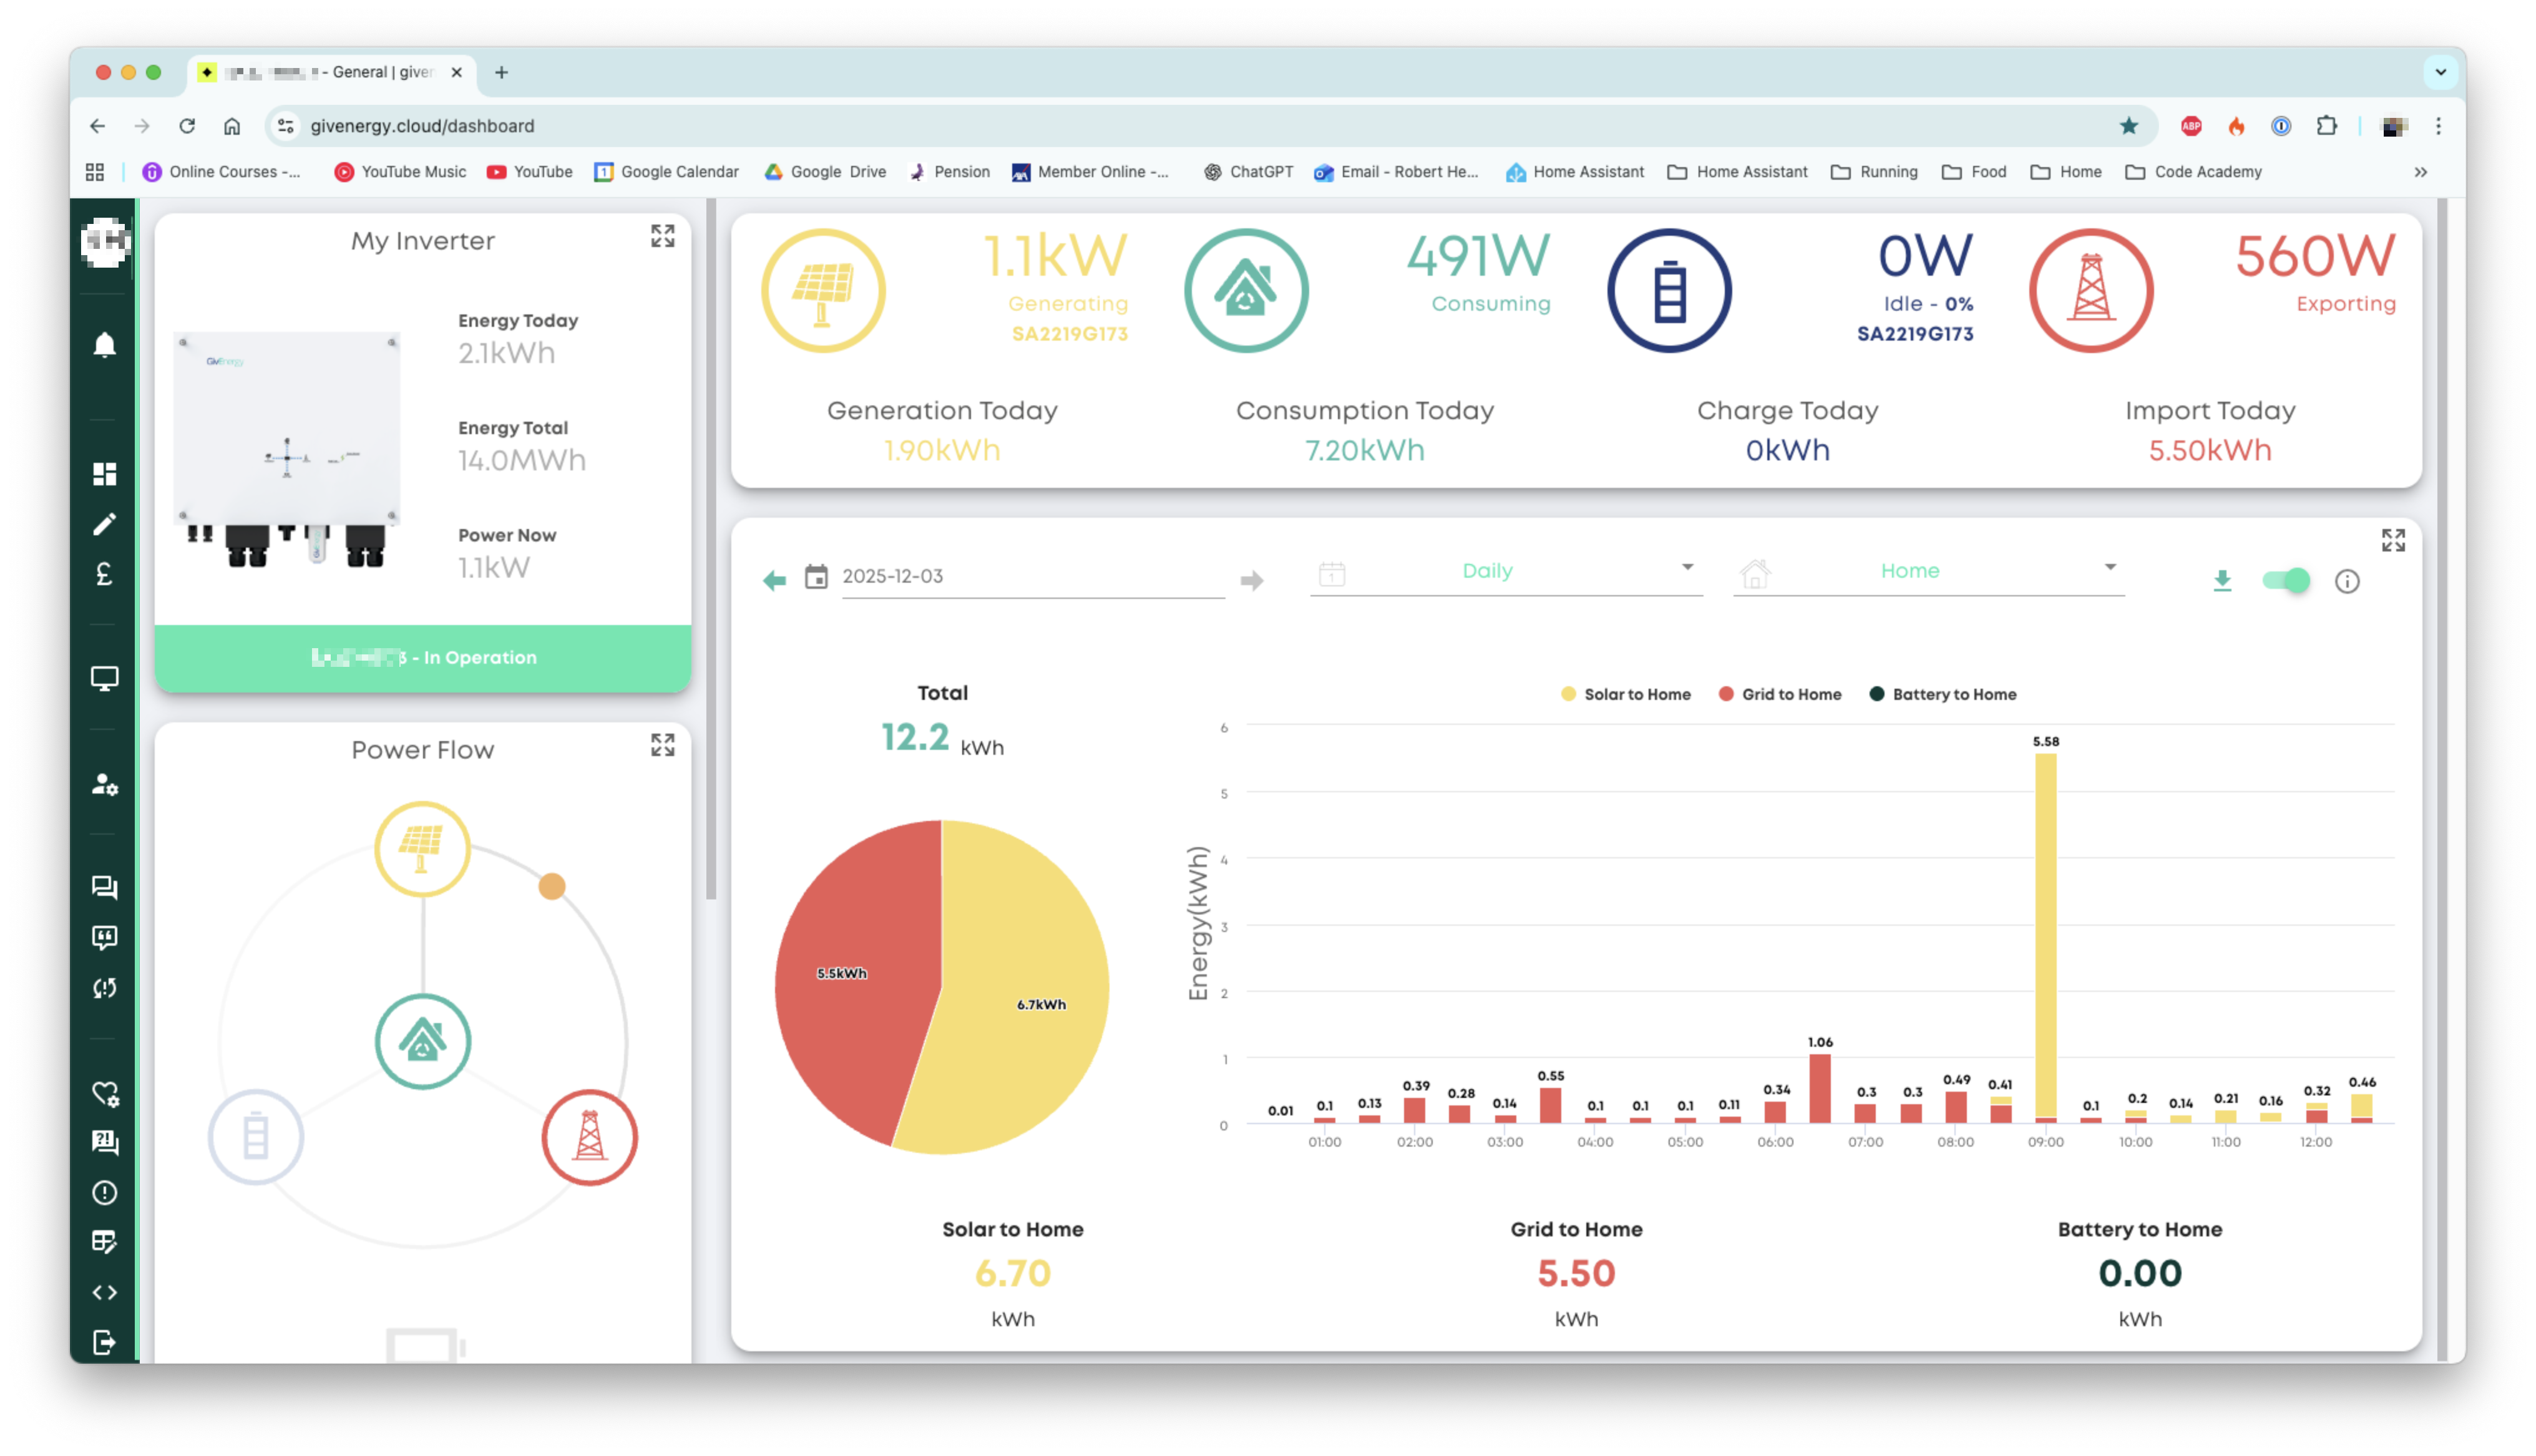Toggle the green chart switch

coord(2286,580)
